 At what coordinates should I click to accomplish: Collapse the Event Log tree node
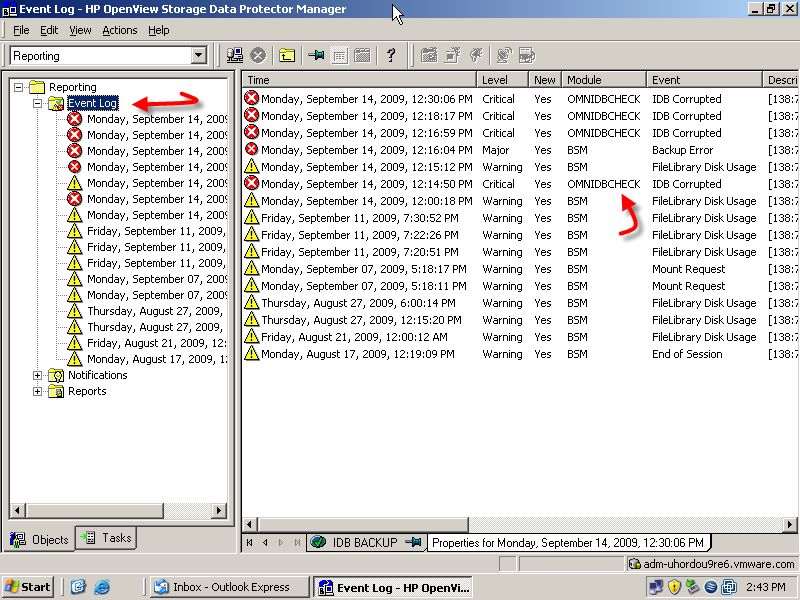(37, 103)
